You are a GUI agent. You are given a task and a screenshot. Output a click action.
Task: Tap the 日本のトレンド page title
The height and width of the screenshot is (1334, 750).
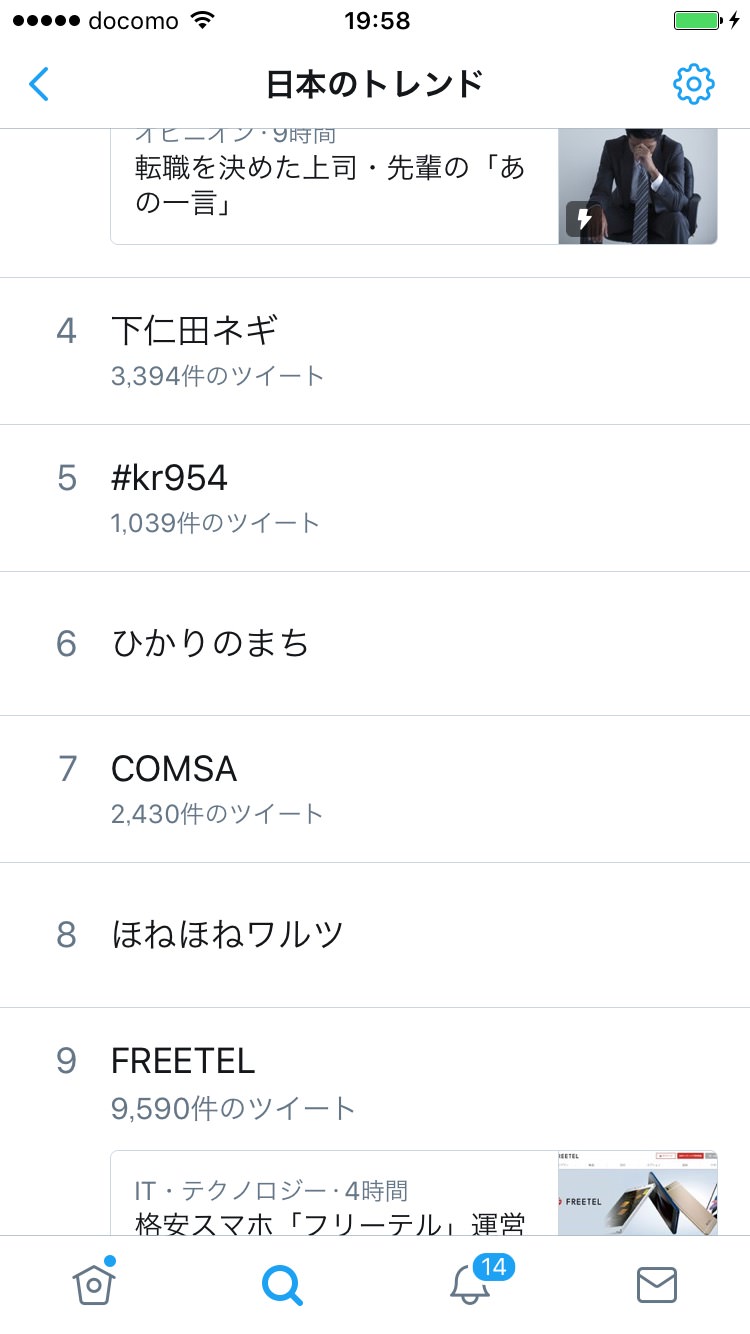pos(375,84)
